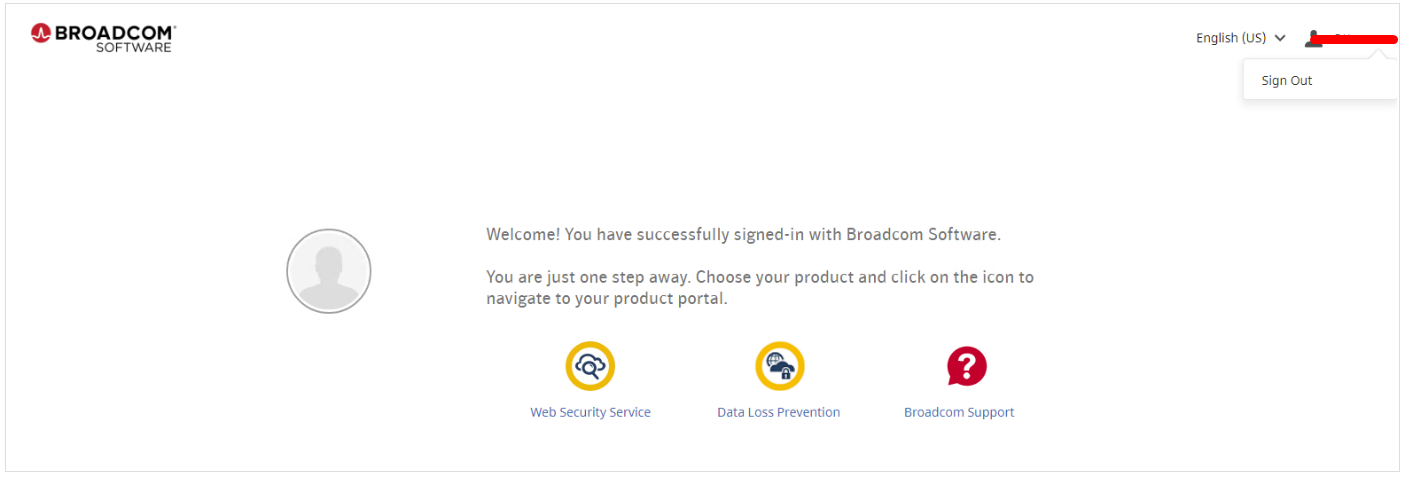Go to the Broadcom Support text link
The width and height of the screenshot is (1409, 481).
point(959,412)
